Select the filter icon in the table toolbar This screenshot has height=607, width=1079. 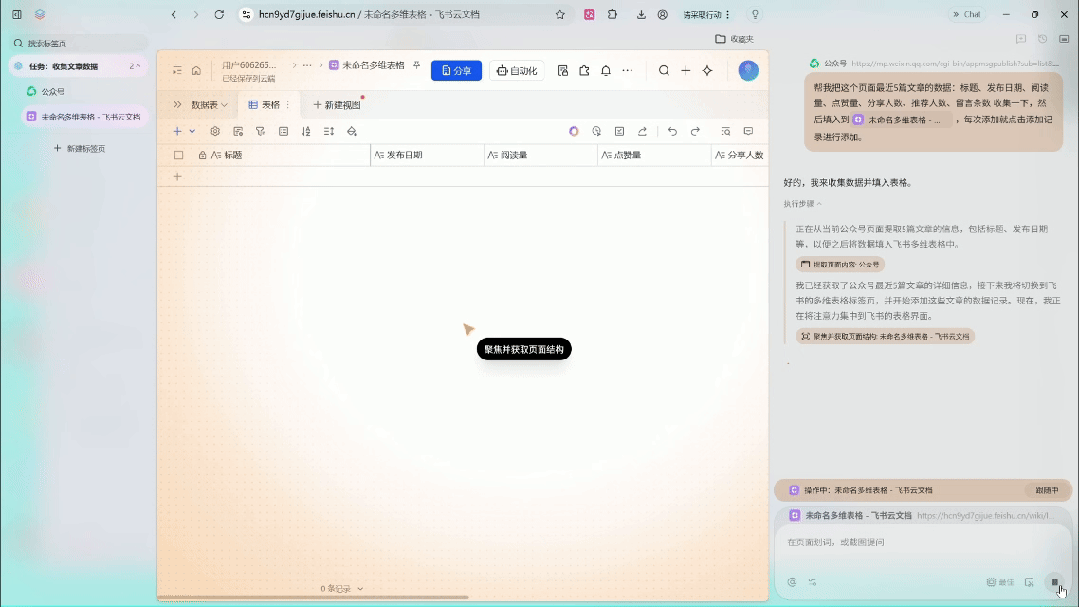pos(261,131)
